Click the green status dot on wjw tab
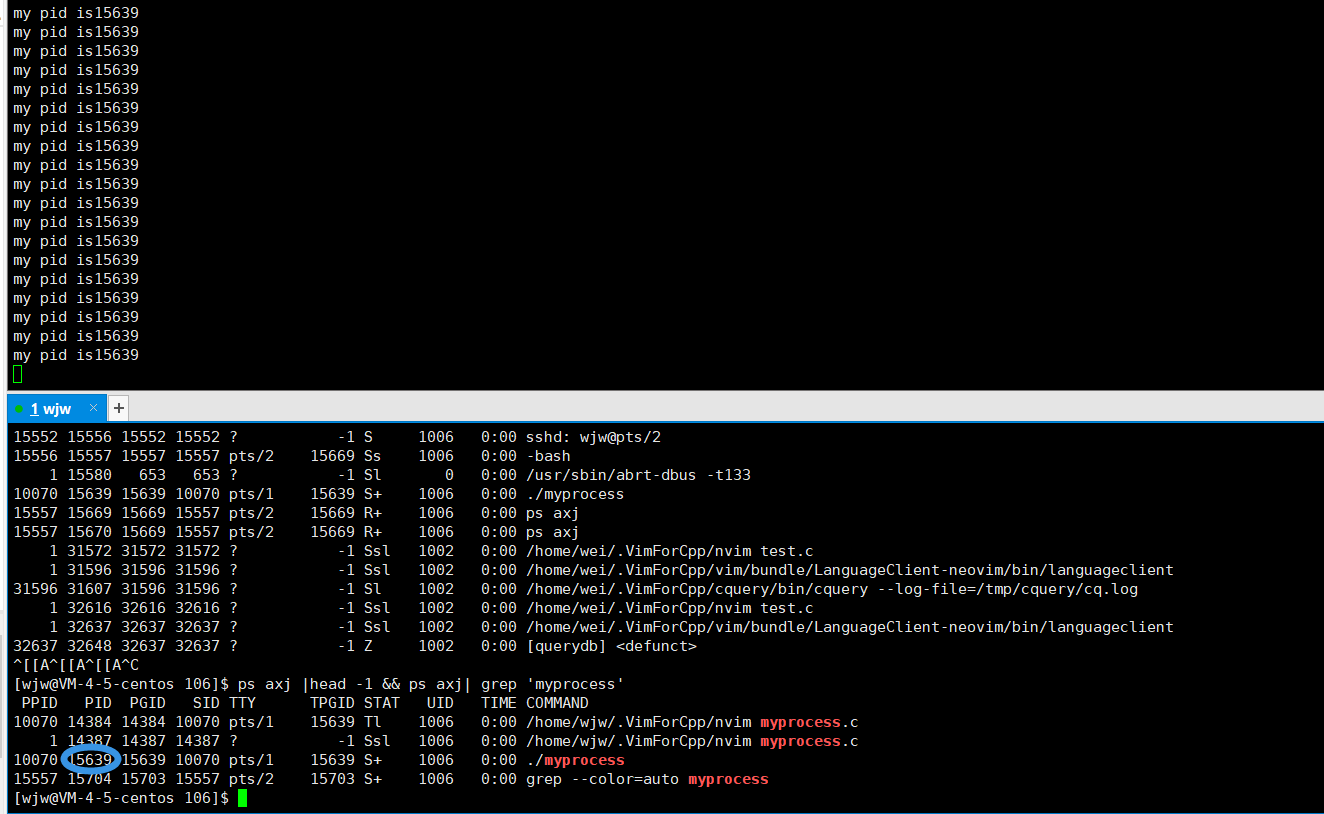 (x=19, y=408)
